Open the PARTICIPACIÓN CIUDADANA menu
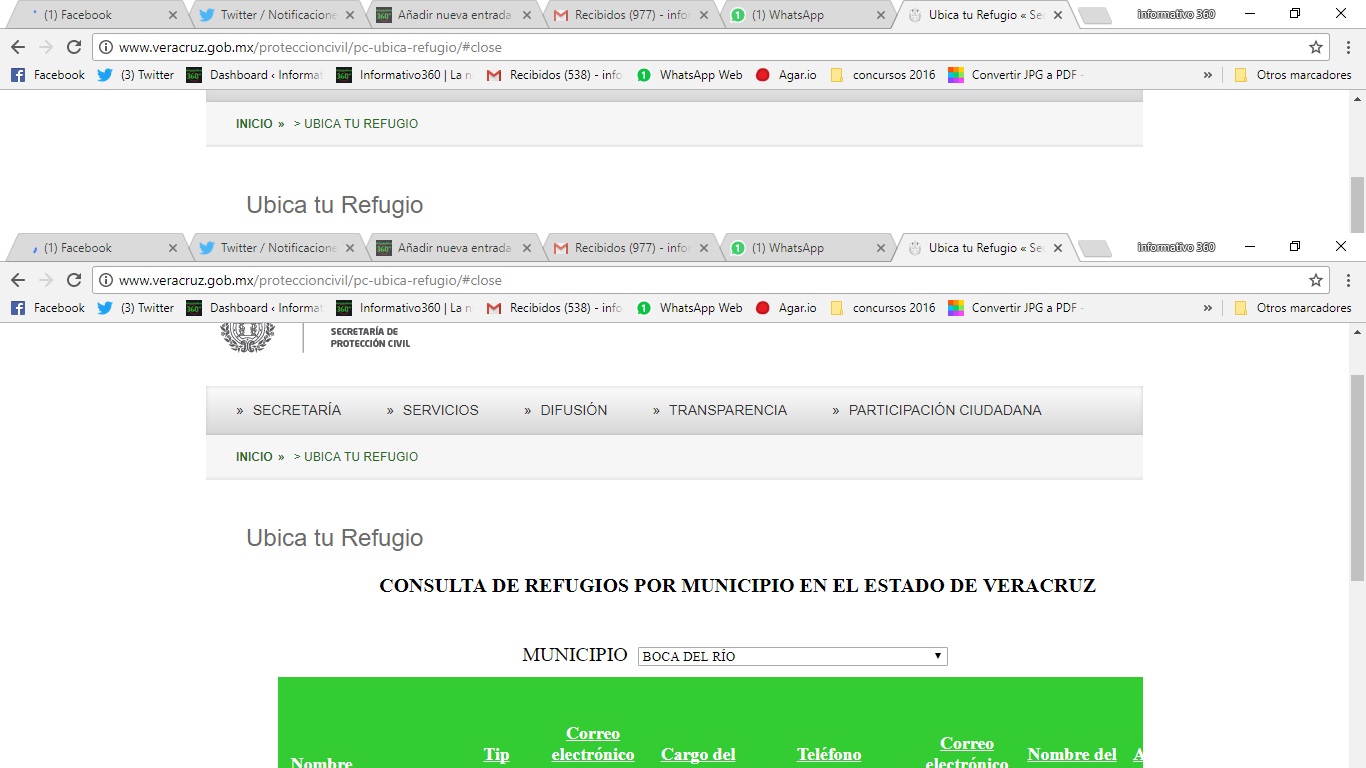This screenshot has height=768, width=1366. pos(944,410)
